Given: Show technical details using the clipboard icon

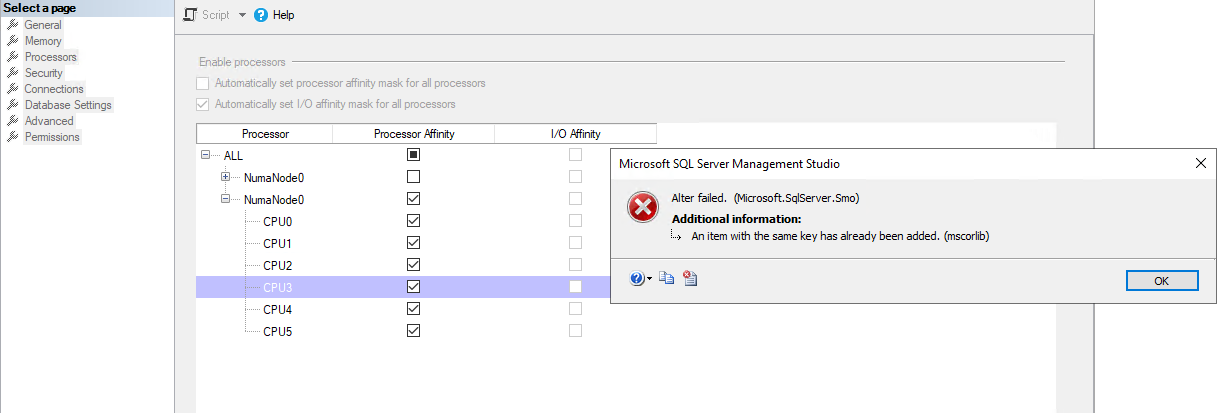Looking at the screenshot, I should click(690, 279).
